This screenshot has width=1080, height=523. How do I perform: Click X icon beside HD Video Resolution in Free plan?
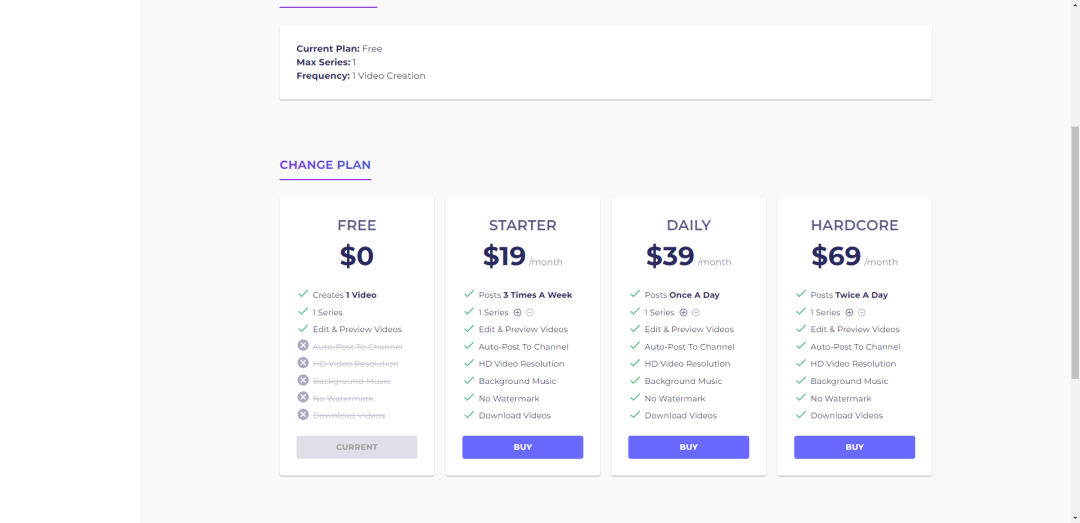(x=303, y=363)
